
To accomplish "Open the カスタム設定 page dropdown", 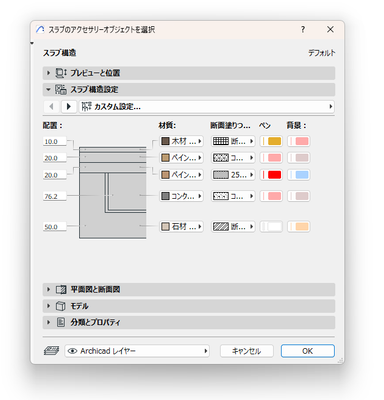I will click(x=207, y=107).
